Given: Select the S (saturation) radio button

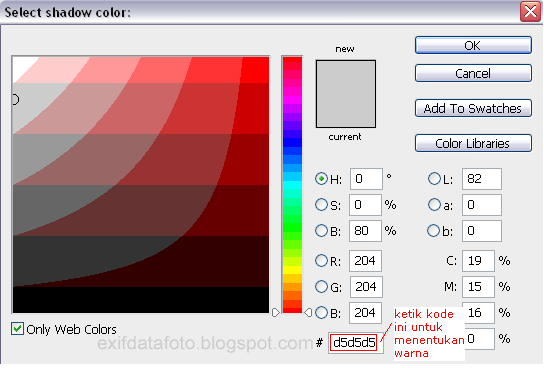Looking at the screenshot, I should [x=322, y=205].
